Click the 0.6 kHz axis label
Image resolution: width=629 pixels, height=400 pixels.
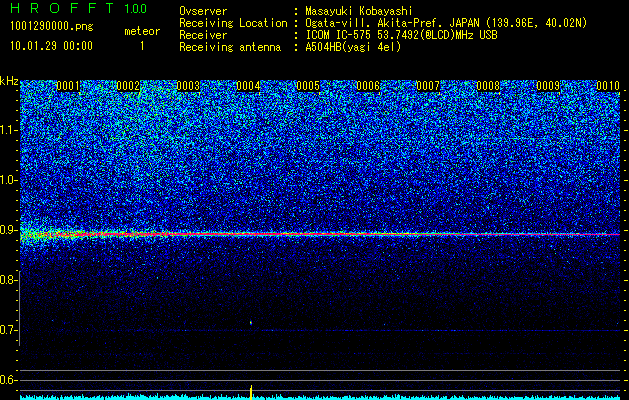tap(8, 380)
